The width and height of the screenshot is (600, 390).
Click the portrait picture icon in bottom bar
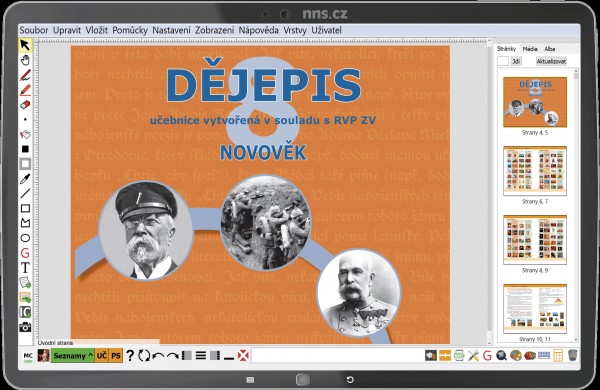(43, 356)
